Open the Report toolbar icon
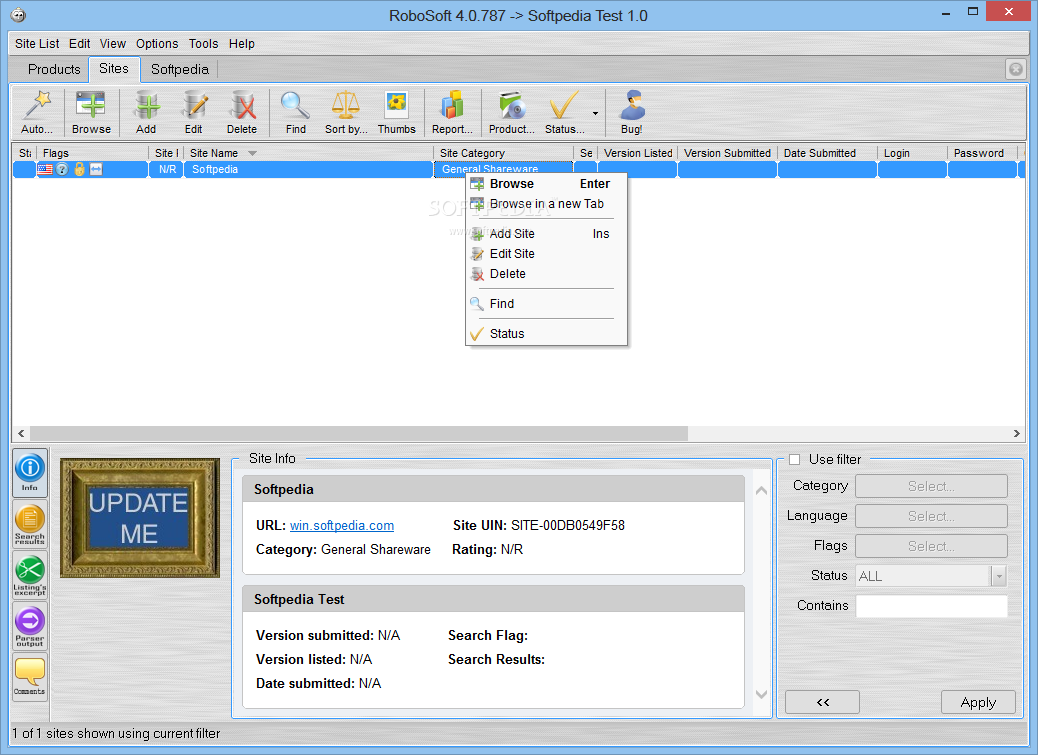Screen dimensions: 1038x755 click(452, 112)
